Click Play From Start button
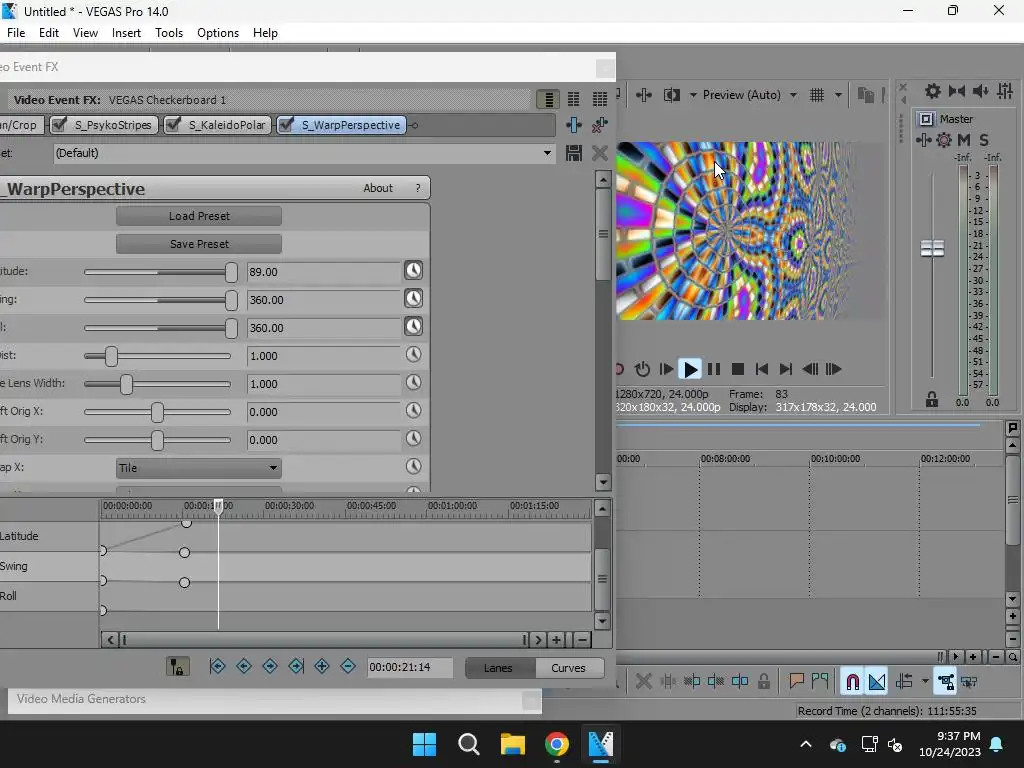1024x768 pixels. point(666,370)
